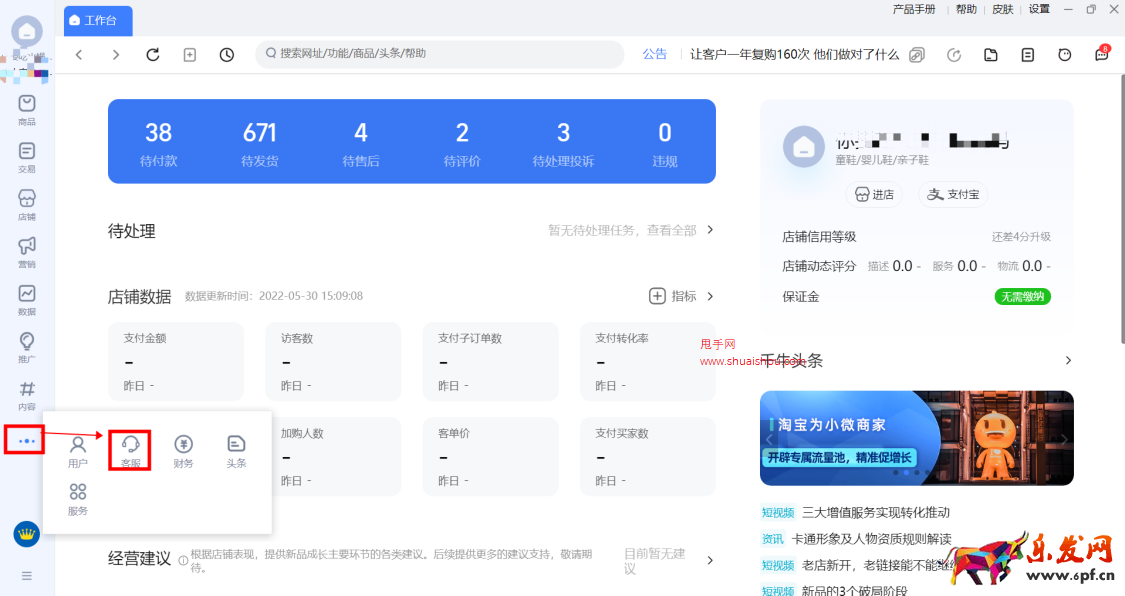Open the 公告 announcements link
Viewport: 1125px width, 596px height.
[x=654, y=54]
